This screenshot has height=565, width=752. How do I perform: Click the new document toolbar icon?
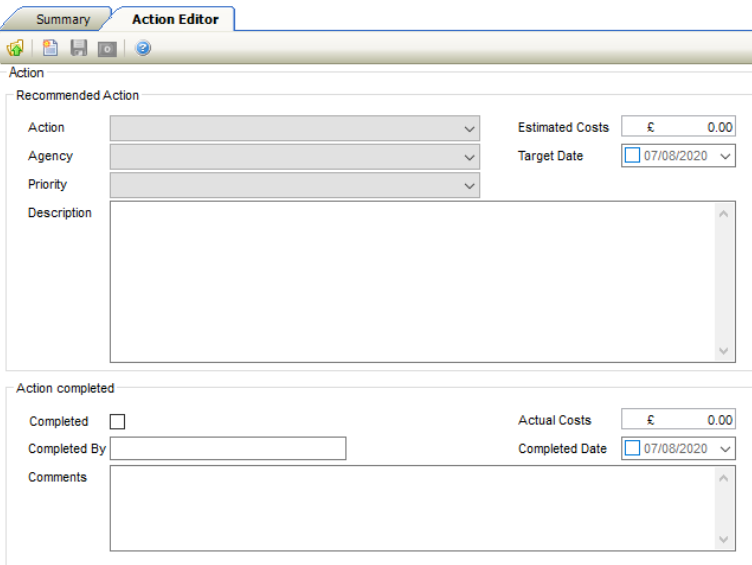[50, 48]
